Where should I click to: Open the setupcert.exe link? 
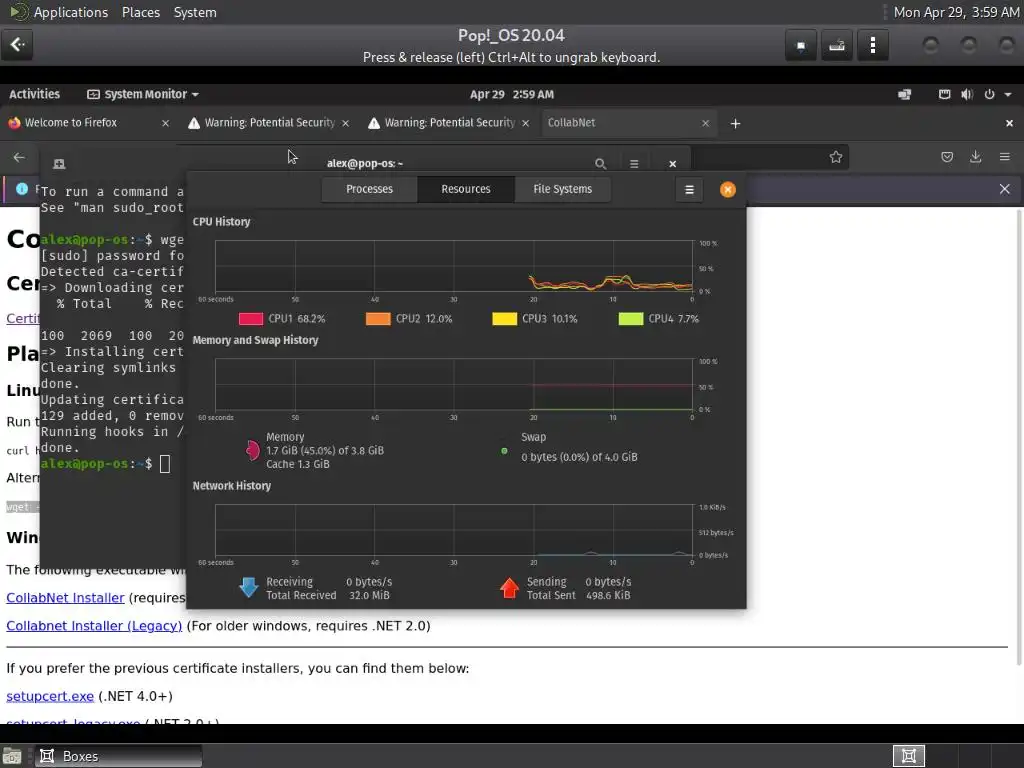[50, 696]
